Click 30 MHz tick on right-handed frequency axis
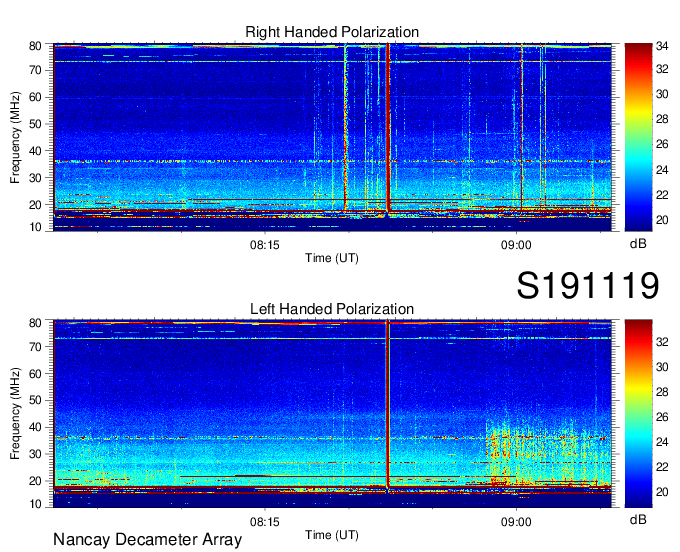Screen dimensions: 680x552 35,177
